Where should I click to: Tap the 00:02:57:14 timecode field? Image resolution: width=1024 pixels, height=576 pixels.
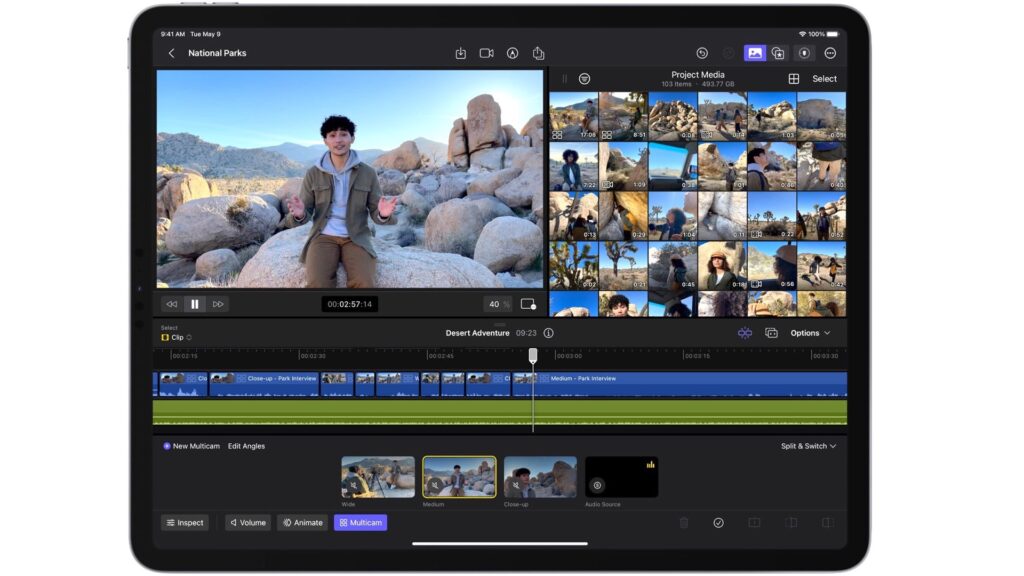[x=349, y=304]
